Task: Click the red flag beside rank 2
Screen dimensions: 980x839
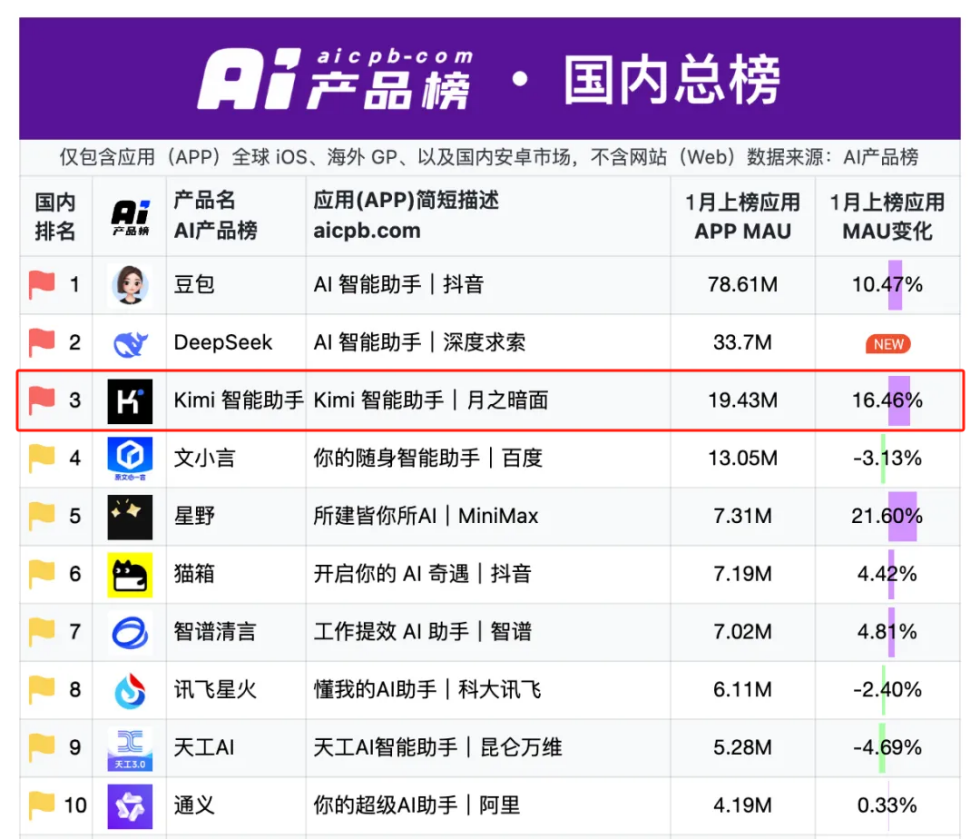Action: point(42,343)
